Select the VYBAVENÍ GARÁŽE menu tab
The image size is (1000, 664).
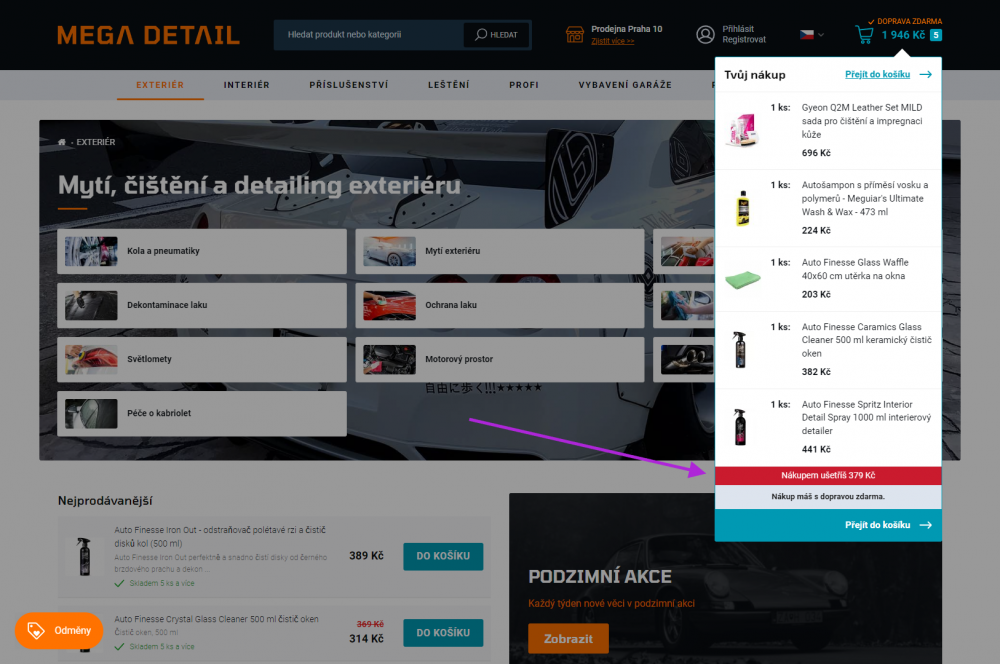pyautogui.click(x=625, y=85)
